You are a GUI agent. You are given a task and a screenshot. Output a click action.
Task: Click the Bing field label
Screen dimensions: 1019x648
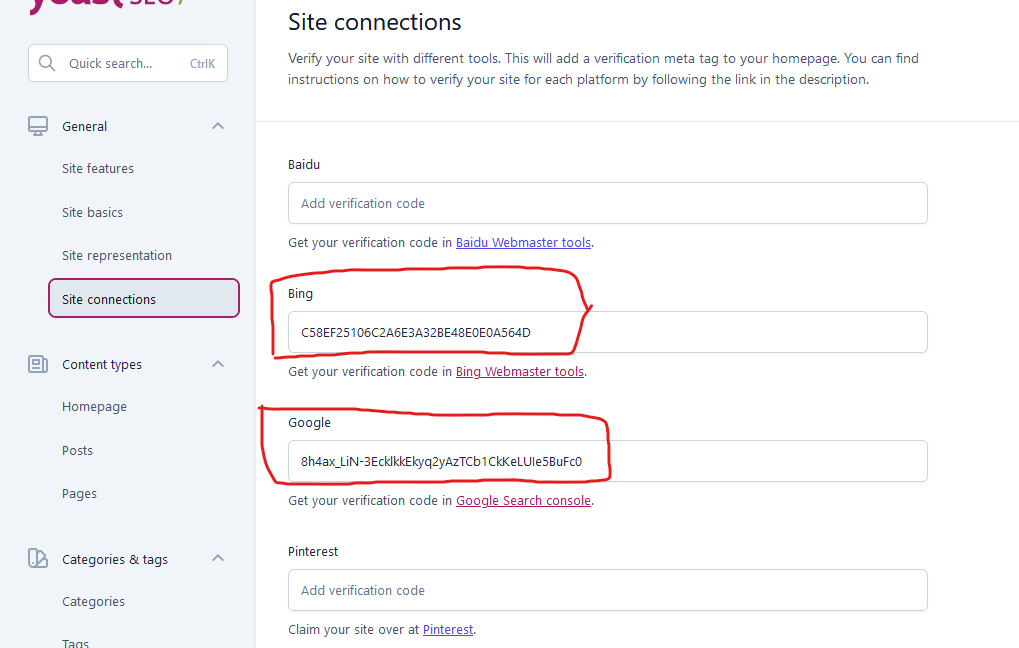tap(300, 294)
